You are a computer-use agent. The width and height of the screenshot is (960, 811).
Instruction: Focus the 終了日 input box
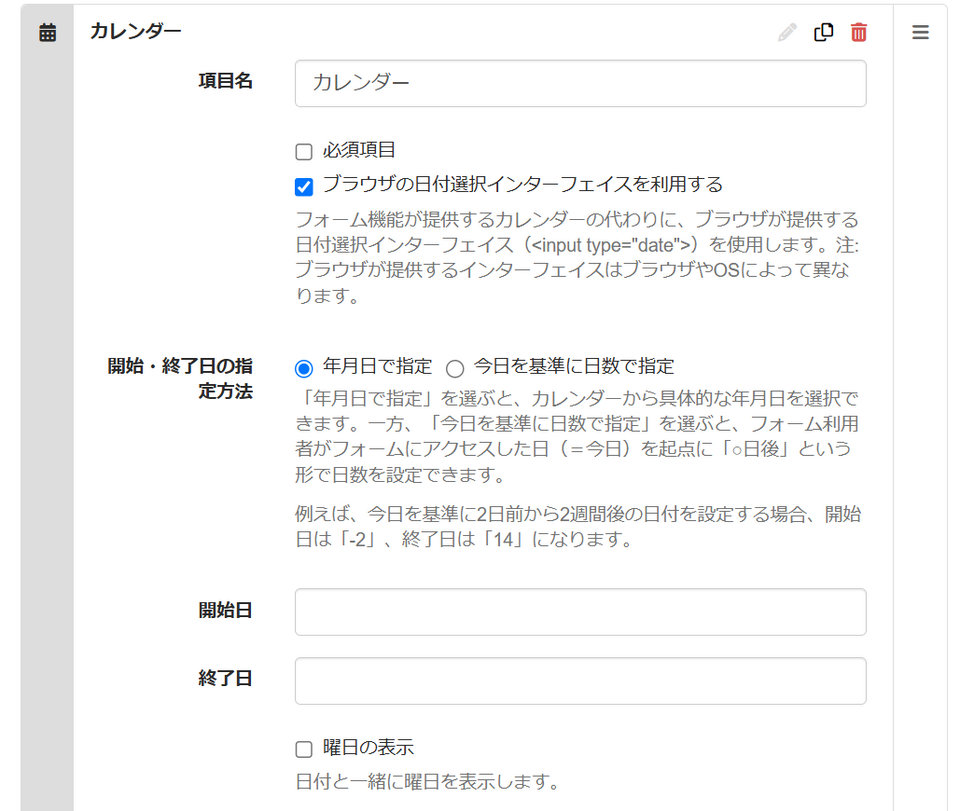coord(580,681)
